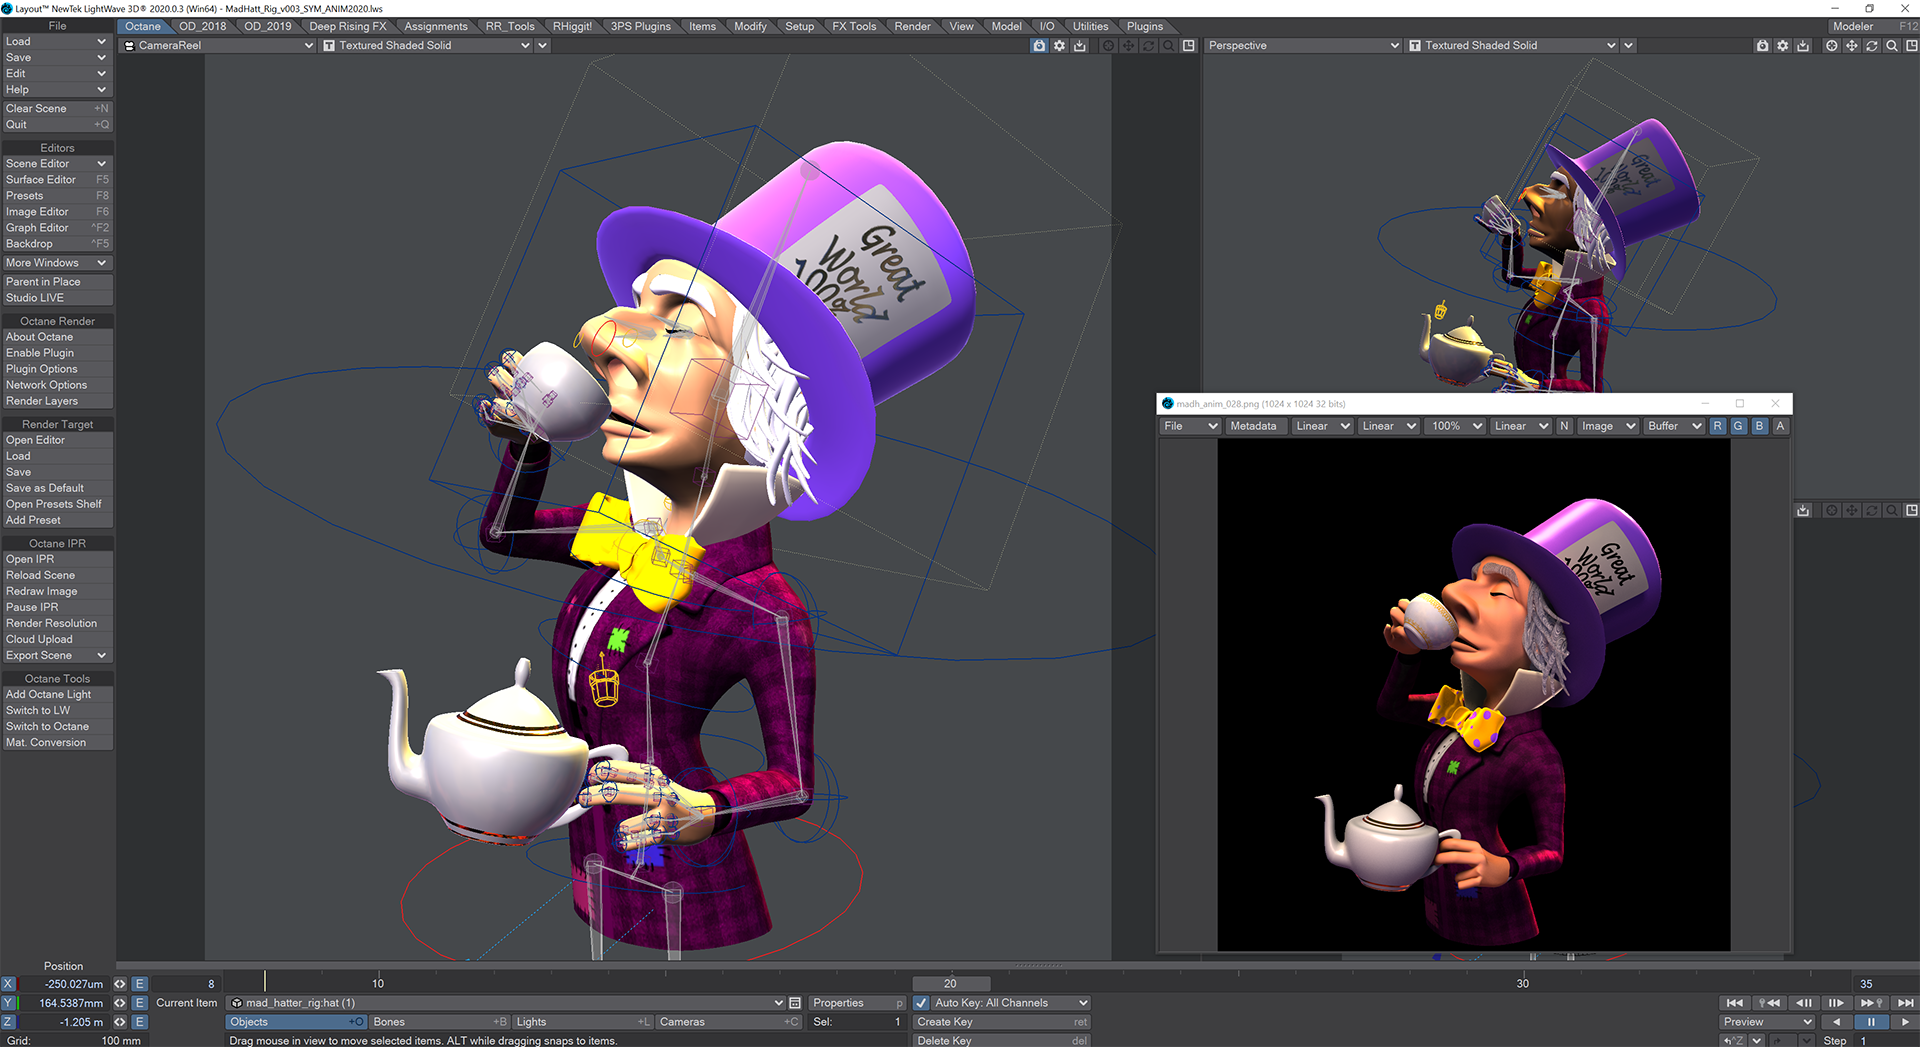
Task: Click Perspective viewport camera lock icon
Action: tap(1762, 45)
